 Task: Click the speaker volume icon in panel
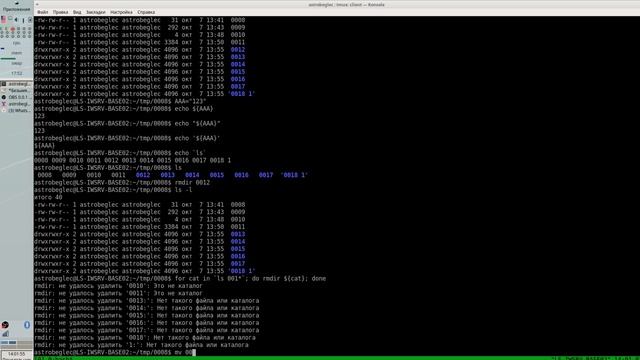16,20
